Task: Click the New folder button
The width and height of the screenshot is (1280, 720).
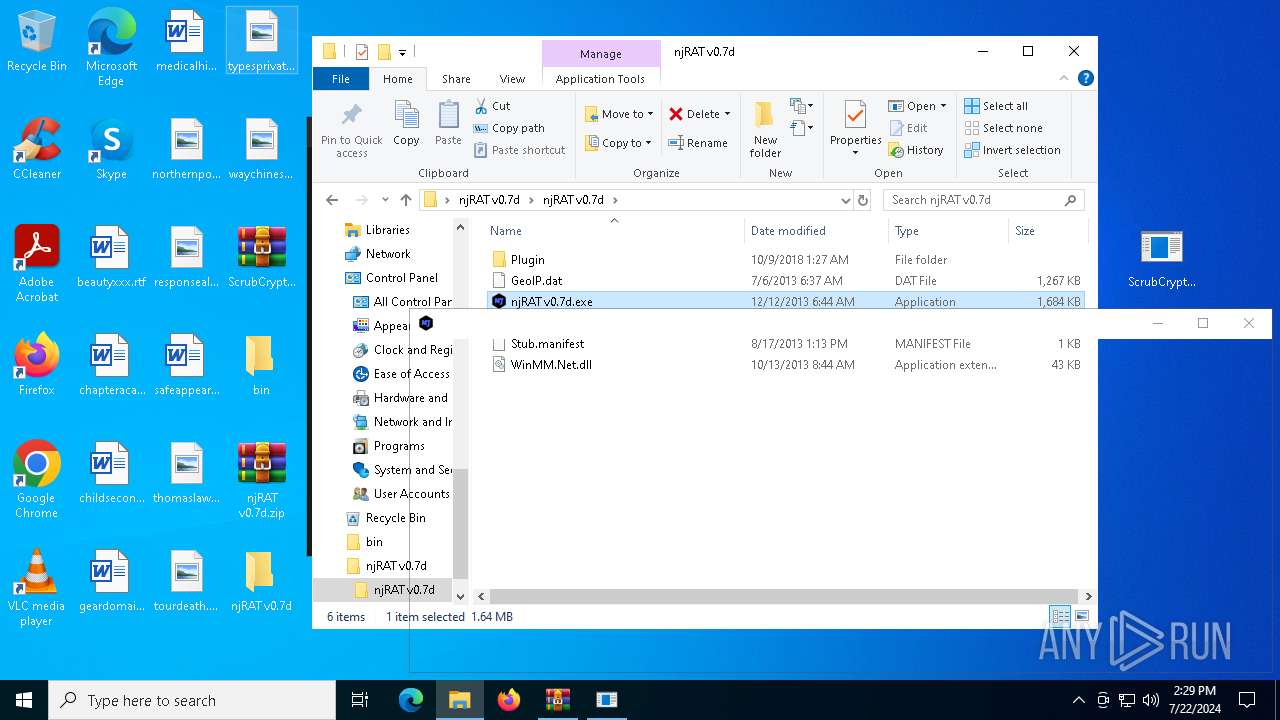Action: (765, 128)
